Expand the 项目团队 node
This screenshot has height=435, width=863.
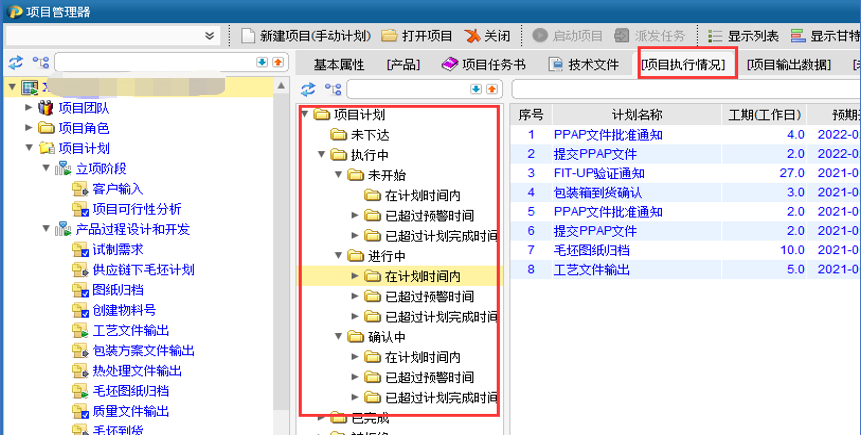point(29,107)
